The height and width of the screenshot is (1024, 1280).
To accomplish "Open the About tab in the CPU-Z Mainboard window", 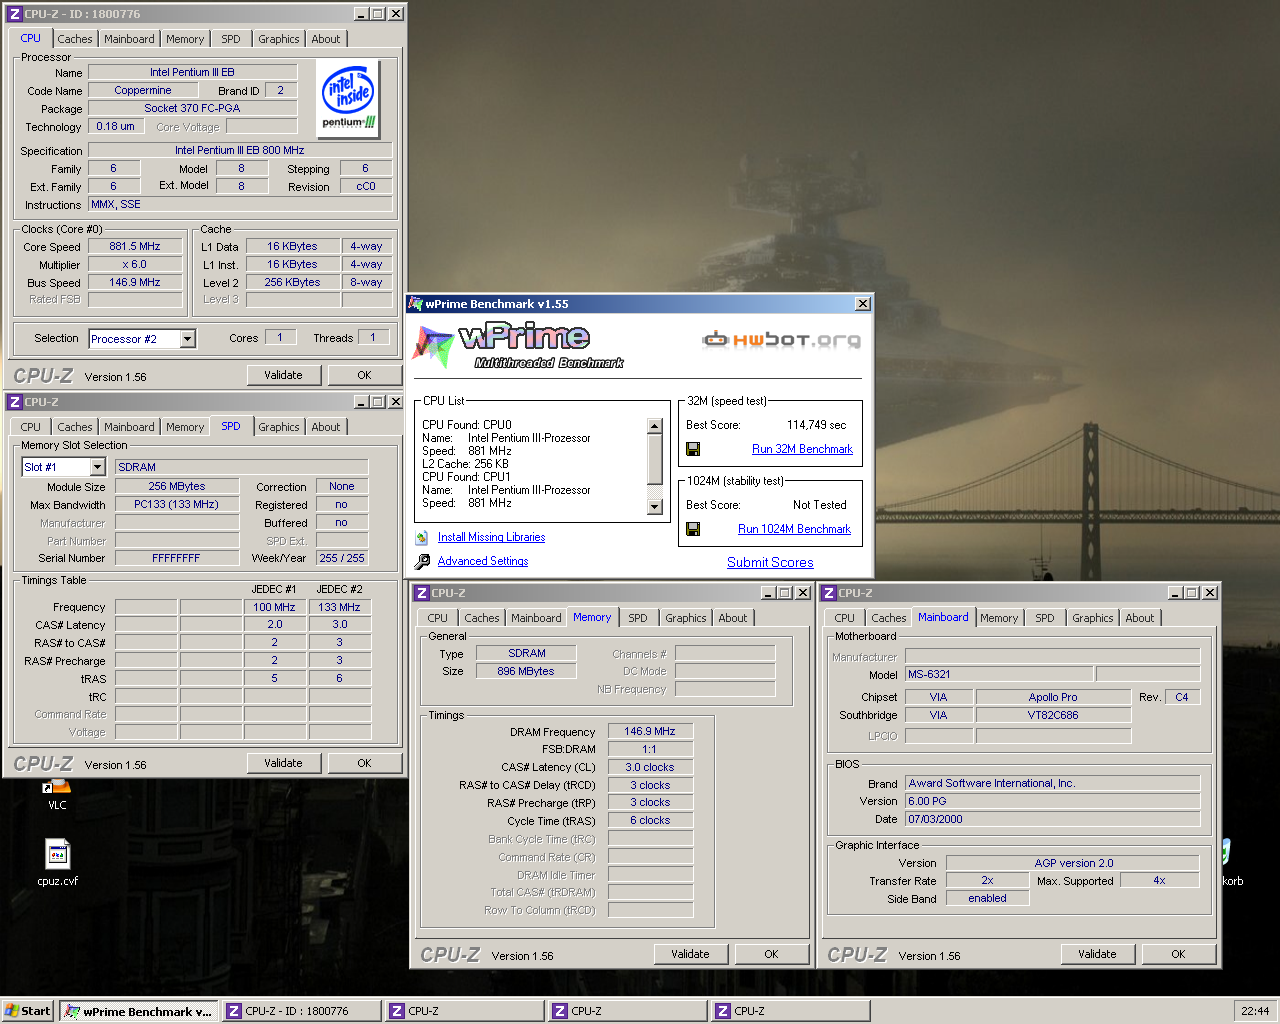I will coord(1140,618).
